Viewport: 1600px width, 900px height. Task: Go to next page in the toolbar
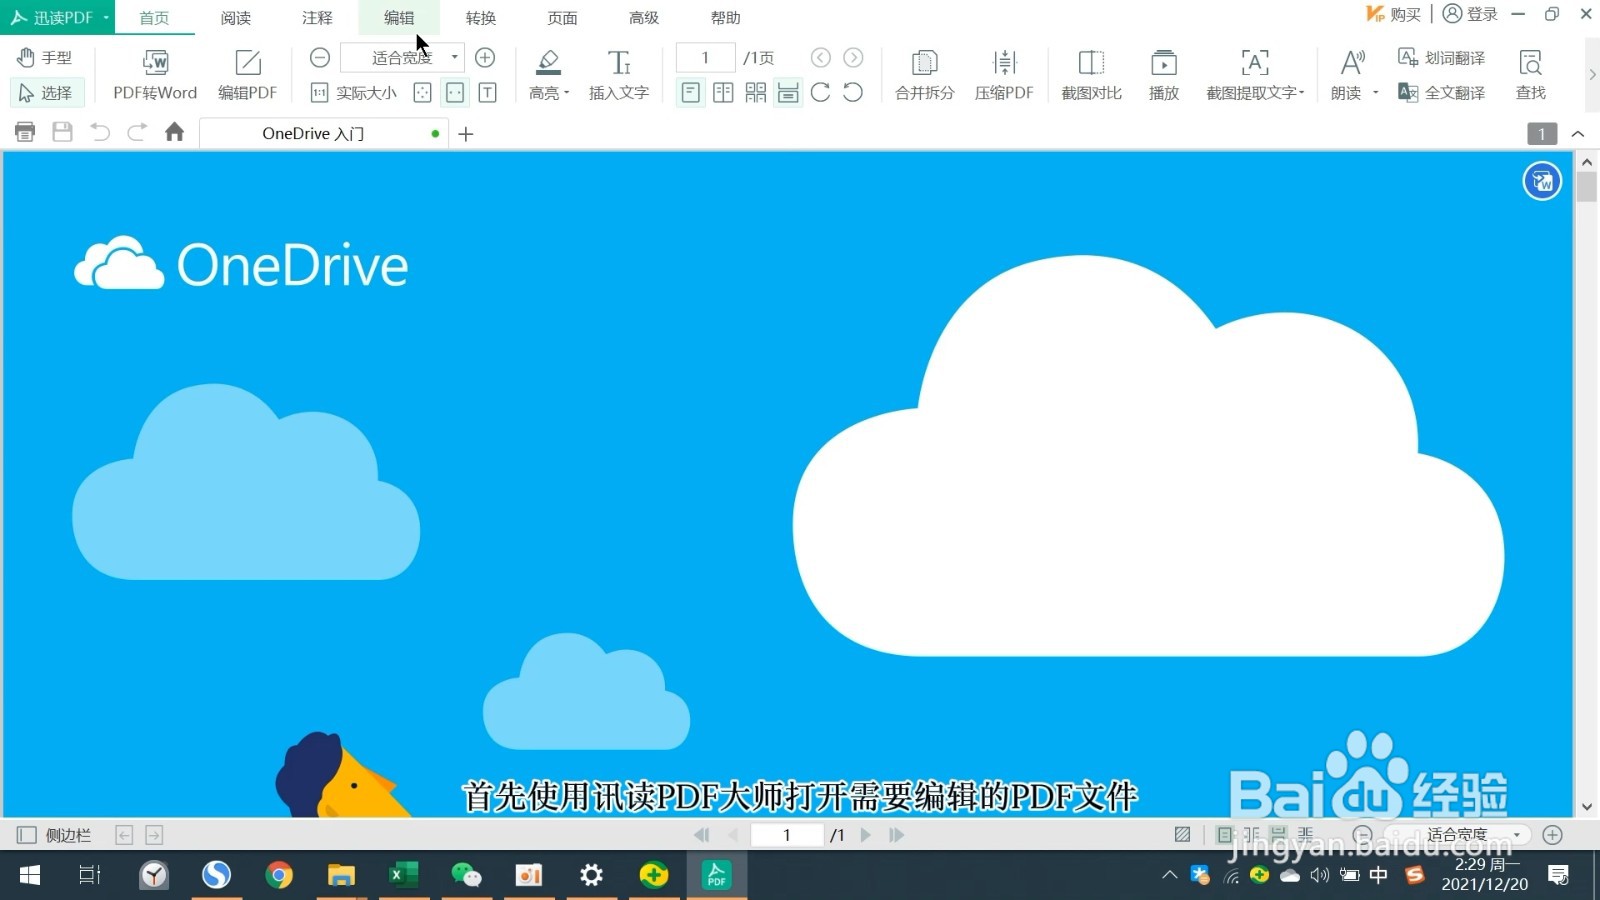(853, 58)
